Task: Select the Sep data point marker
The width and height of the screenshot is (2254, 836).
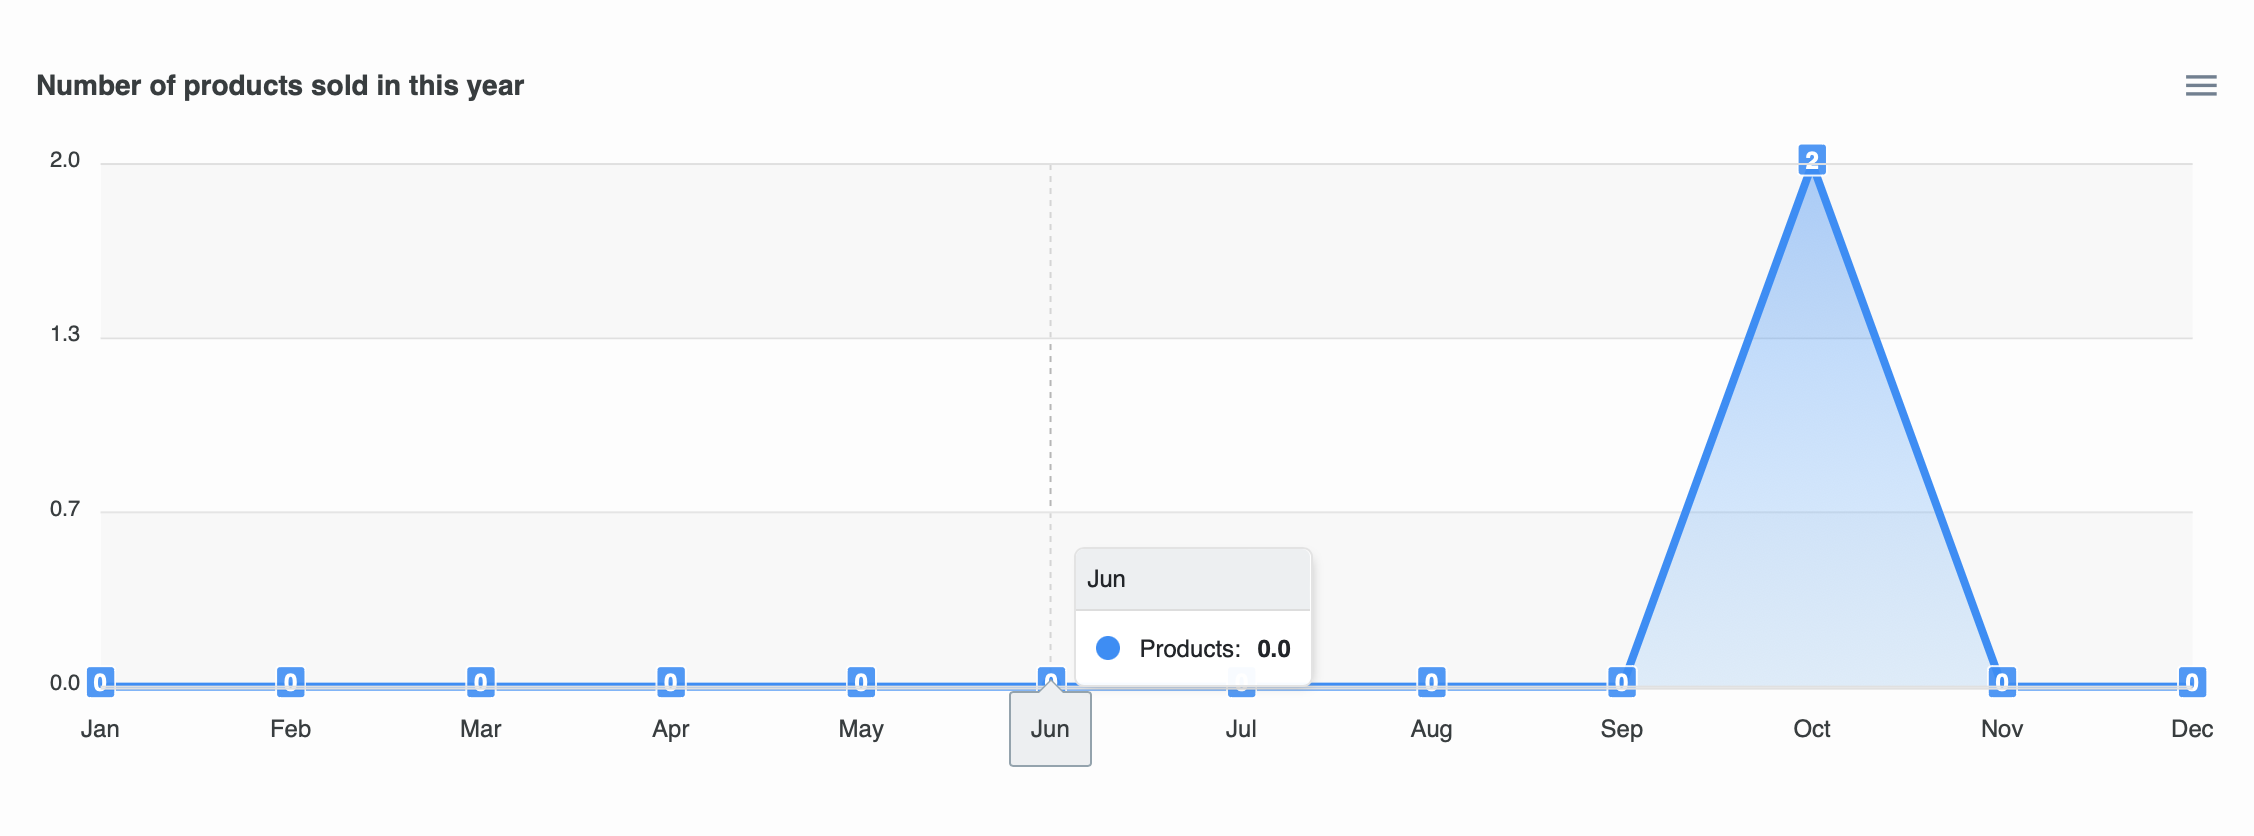Action: pyautogui.click(x=1621, y=682)
